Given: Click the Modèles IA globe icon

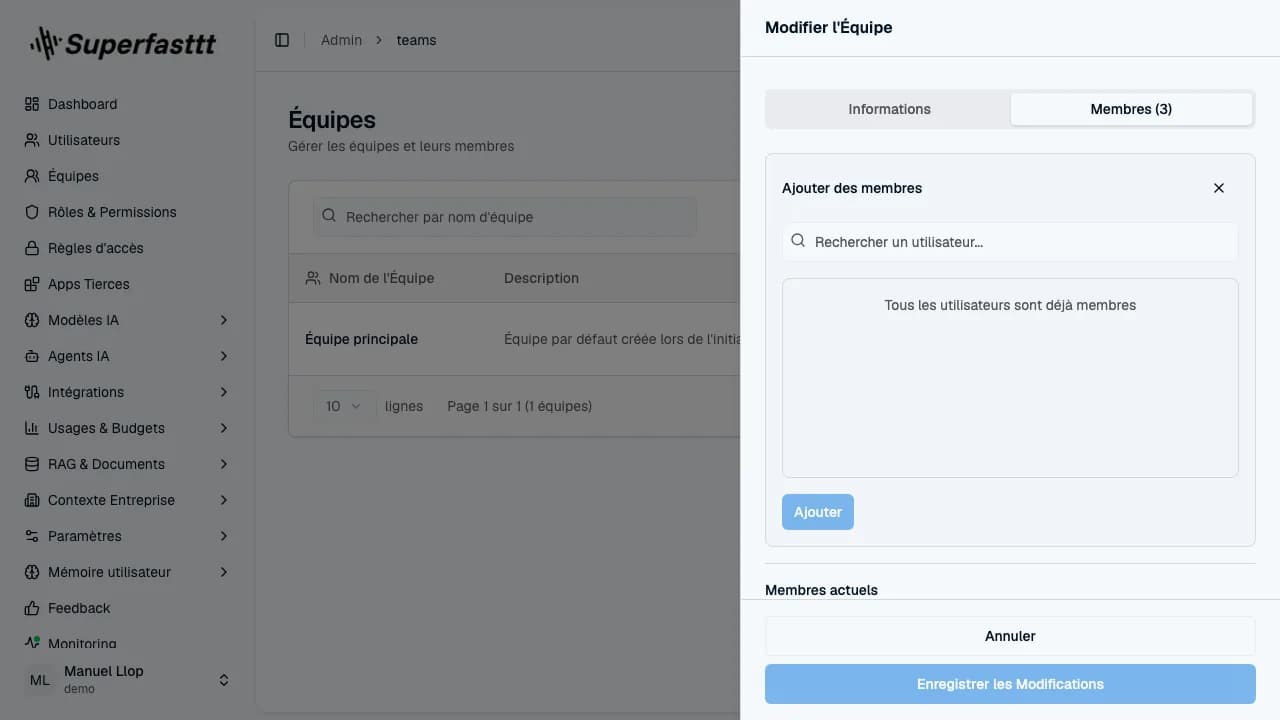Looking at the screenshot, I should tap(32, 320).
